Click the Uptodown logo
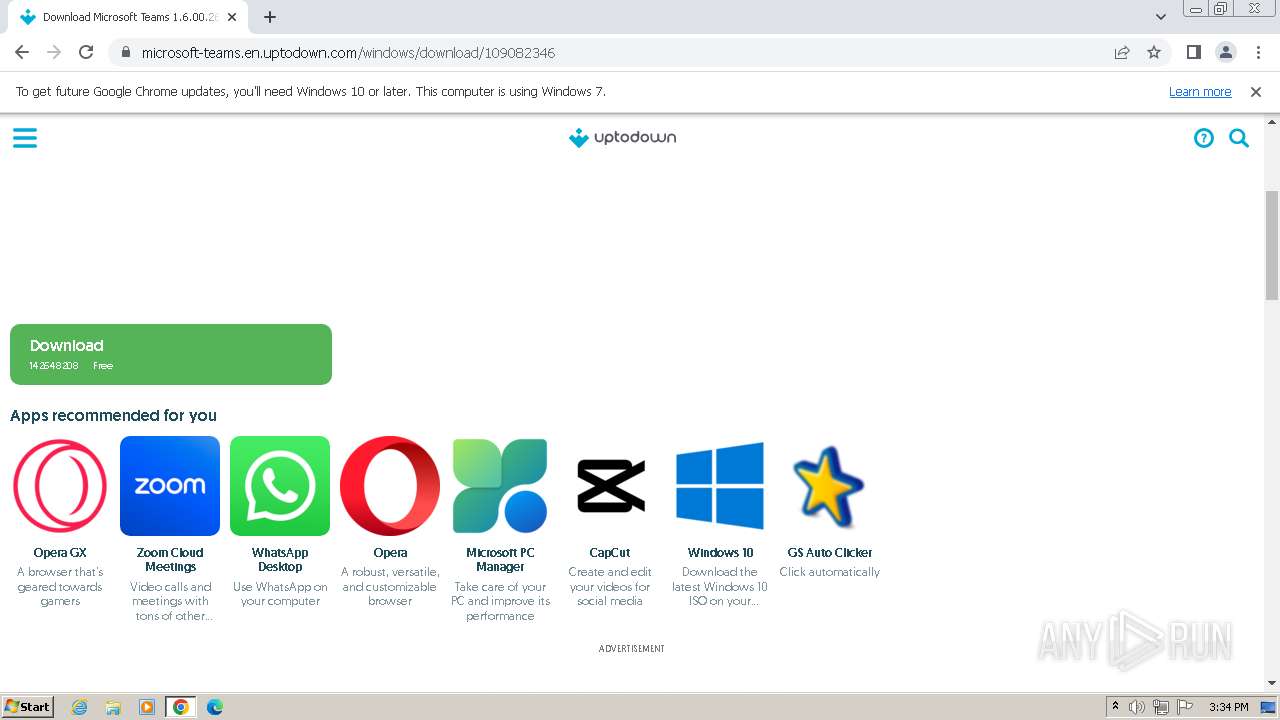This screenshot has width=1280, height=720. [622, 138]
